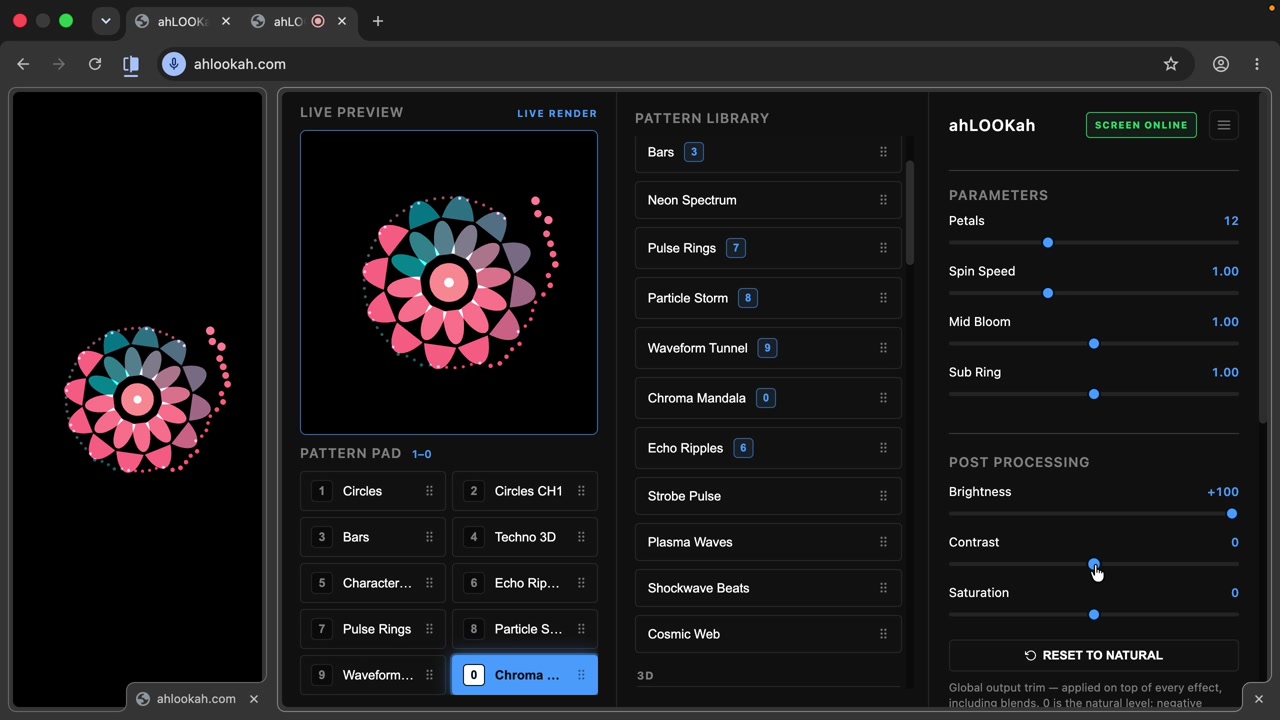Image resolution: width=1280 pixels, height=720 pixels.
Task: Click the drag handle for Shockwave Beats
Action: tap(883, 588)
